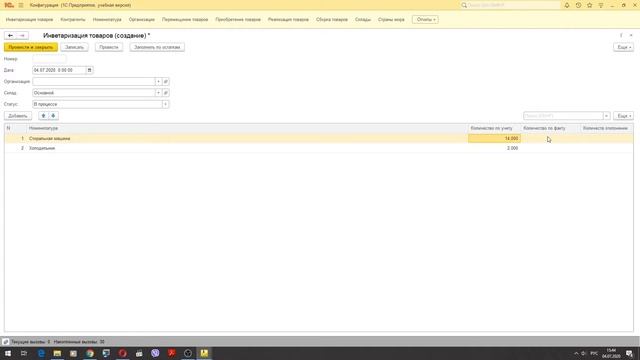
Task: Open the history clock icon
Action: click(x=578, y=5)
